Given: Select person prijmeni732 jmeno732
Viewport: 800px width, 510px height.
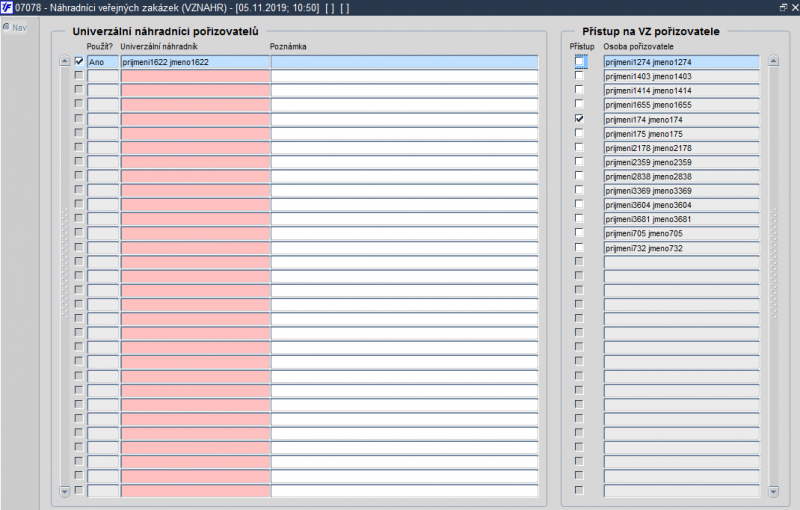Looking at the screenshot, I should (681, 248).
